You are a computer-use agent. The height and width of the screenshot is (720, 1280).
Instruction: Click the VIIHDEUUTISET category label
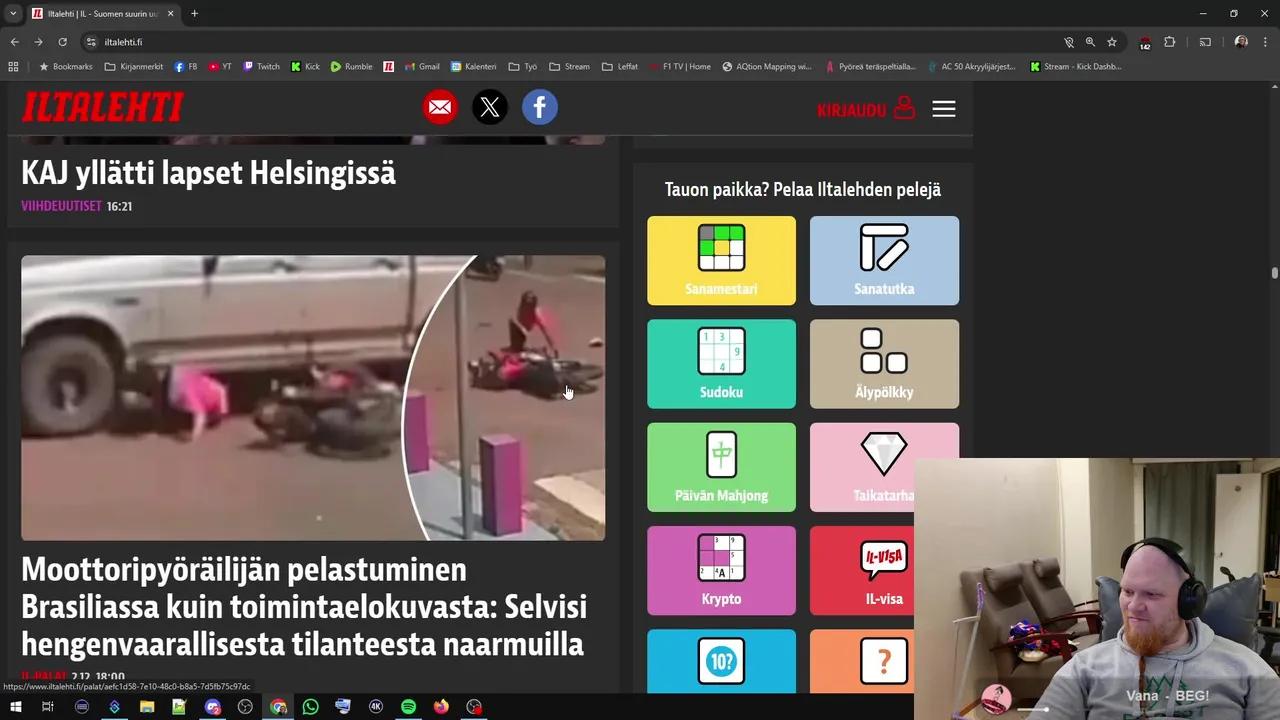click(62, 206)
